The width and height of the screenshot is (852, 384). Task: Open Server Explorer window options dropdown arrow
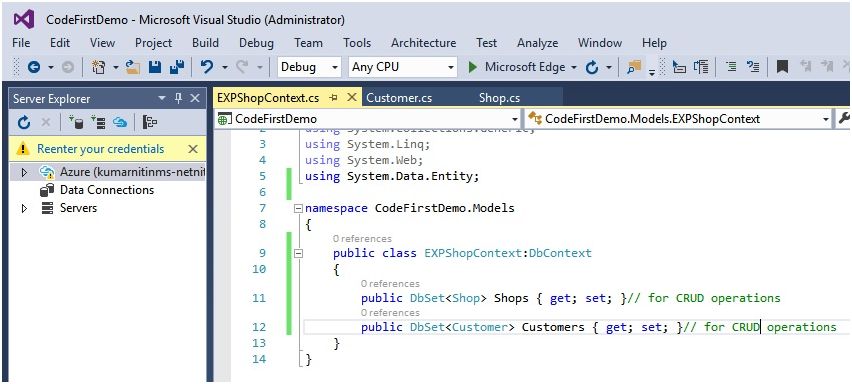pos(162,98)
